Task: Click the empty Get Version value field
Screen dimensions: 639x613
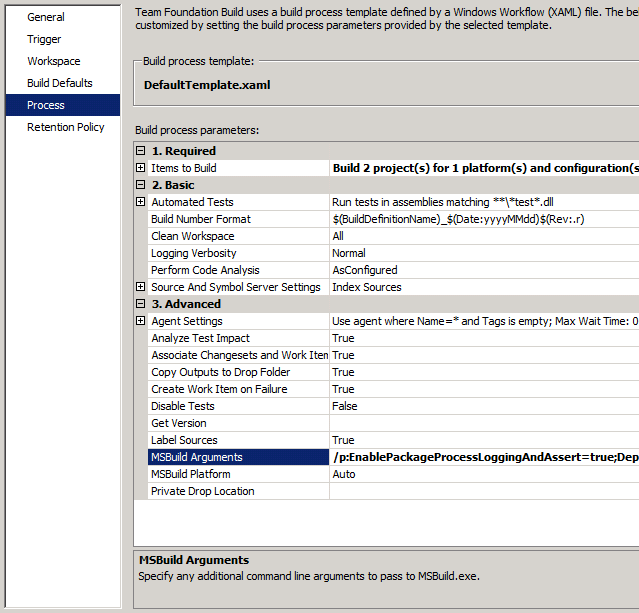Action: point(484,423)
